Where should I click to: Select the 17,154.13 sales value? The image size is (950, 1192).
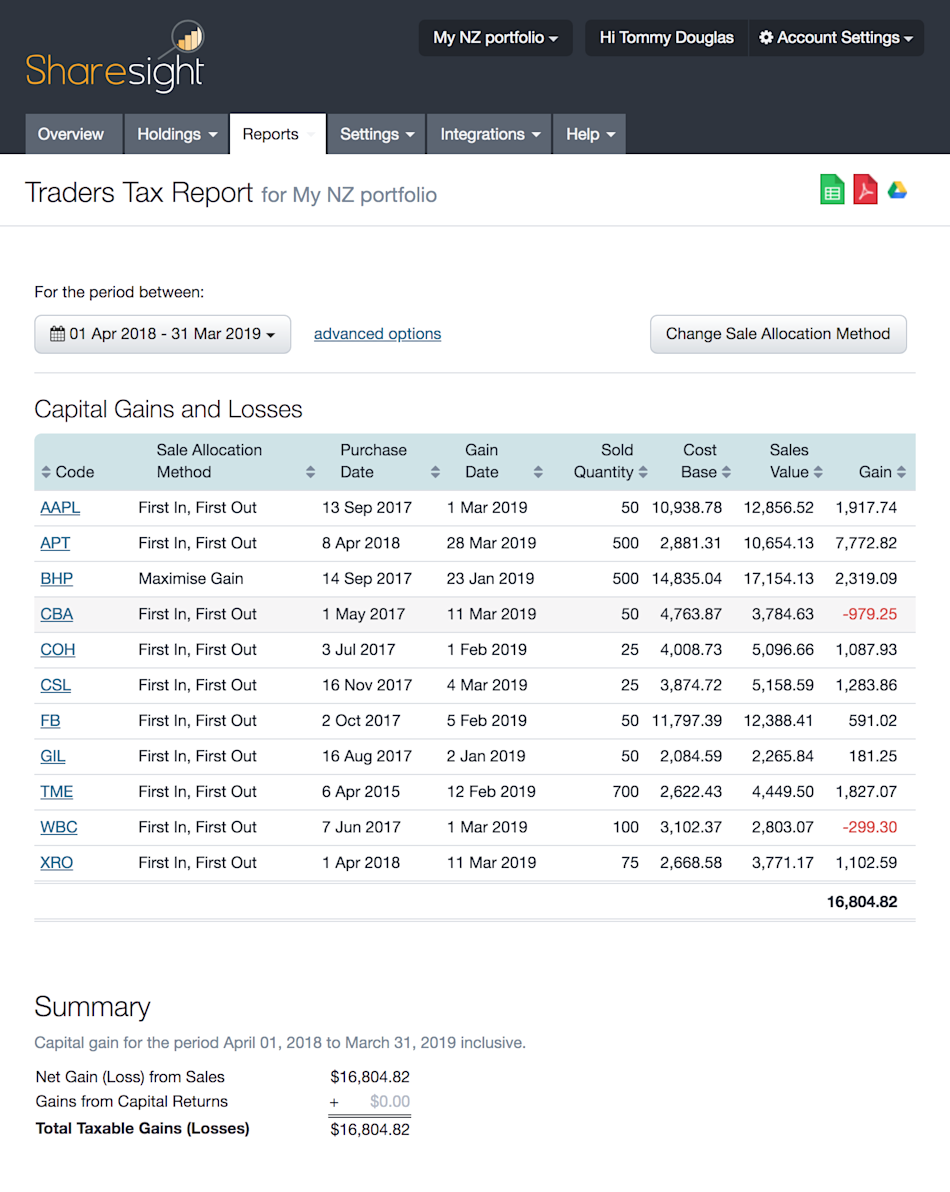click(778, 579)
